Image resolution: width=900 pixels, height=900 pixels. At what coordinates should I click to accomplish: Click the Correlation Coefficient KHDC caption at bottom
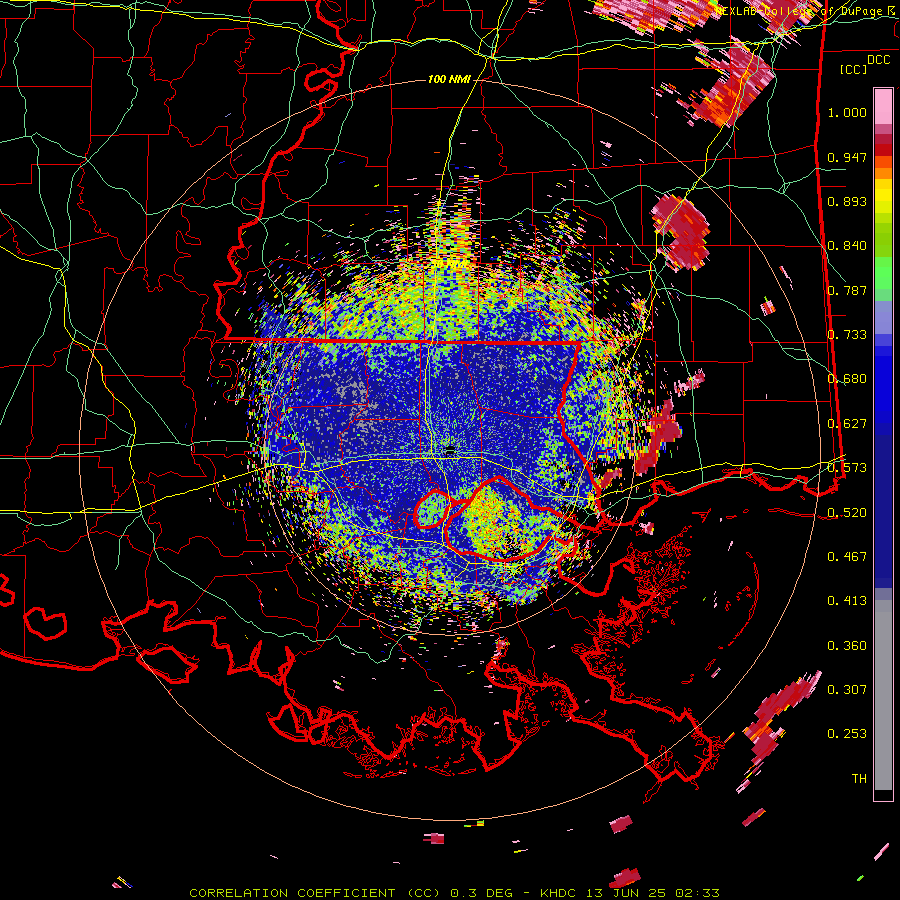[x=454, y=893]
